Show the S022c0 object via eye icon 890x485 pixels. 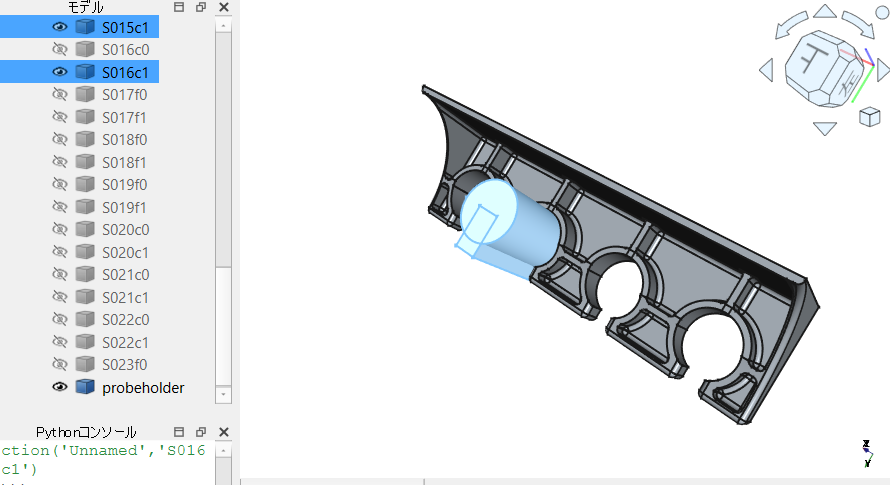tap(60, 319)
